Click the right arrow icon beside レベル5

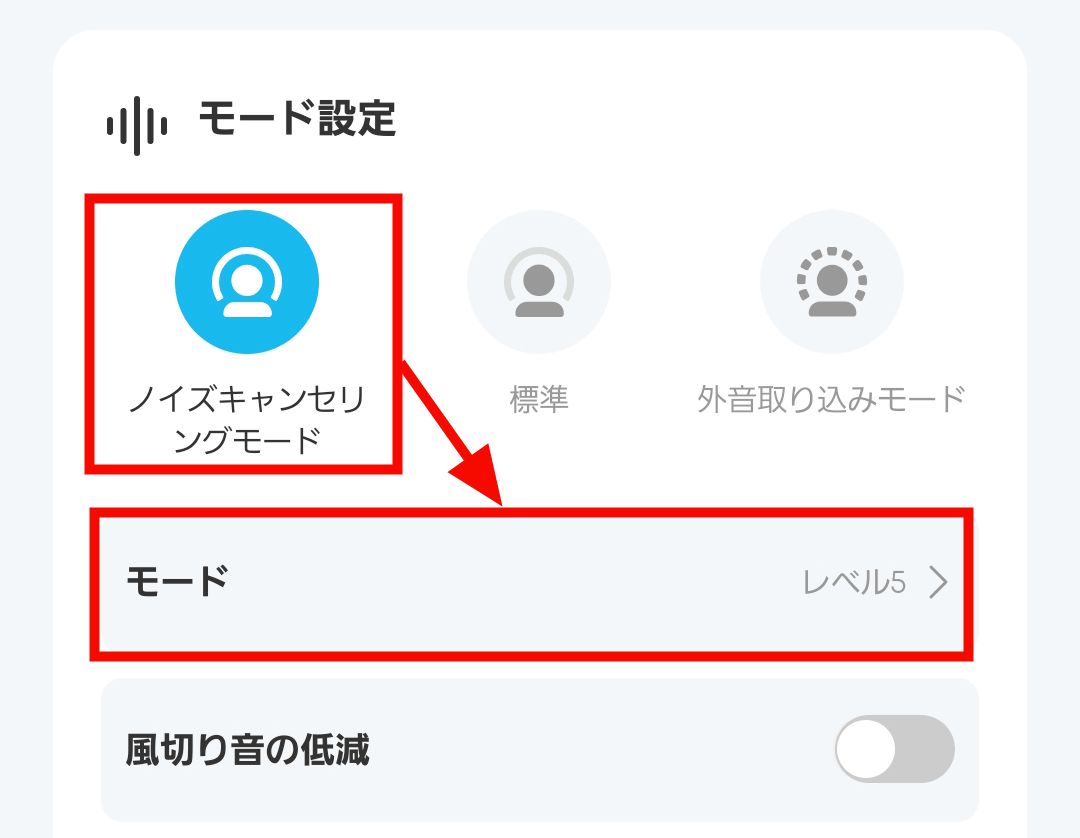(938, 583)
